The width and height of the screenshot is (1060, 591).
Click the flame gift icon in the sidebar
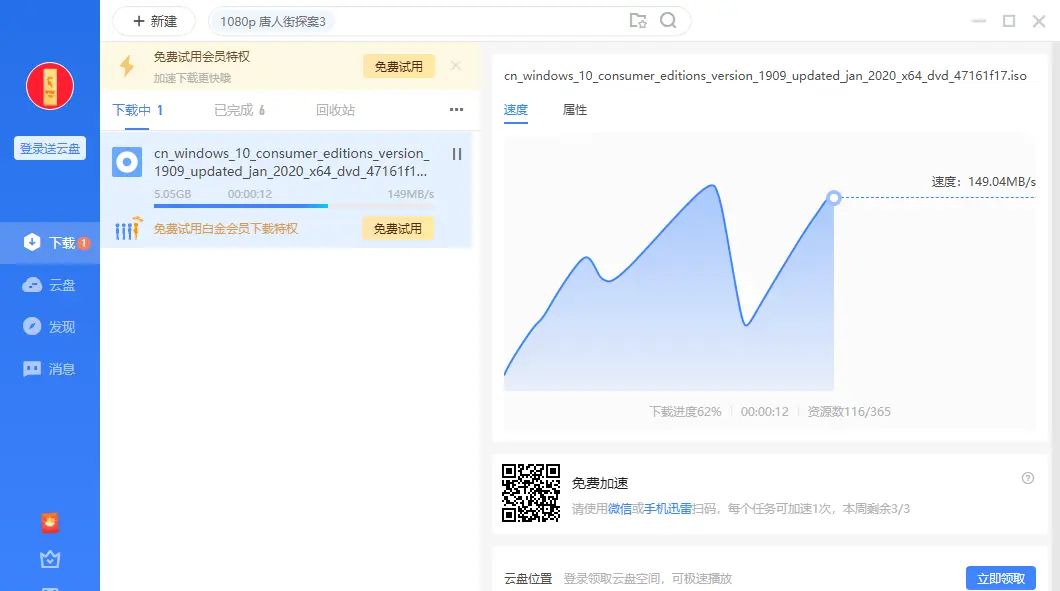tap(50, 522)
